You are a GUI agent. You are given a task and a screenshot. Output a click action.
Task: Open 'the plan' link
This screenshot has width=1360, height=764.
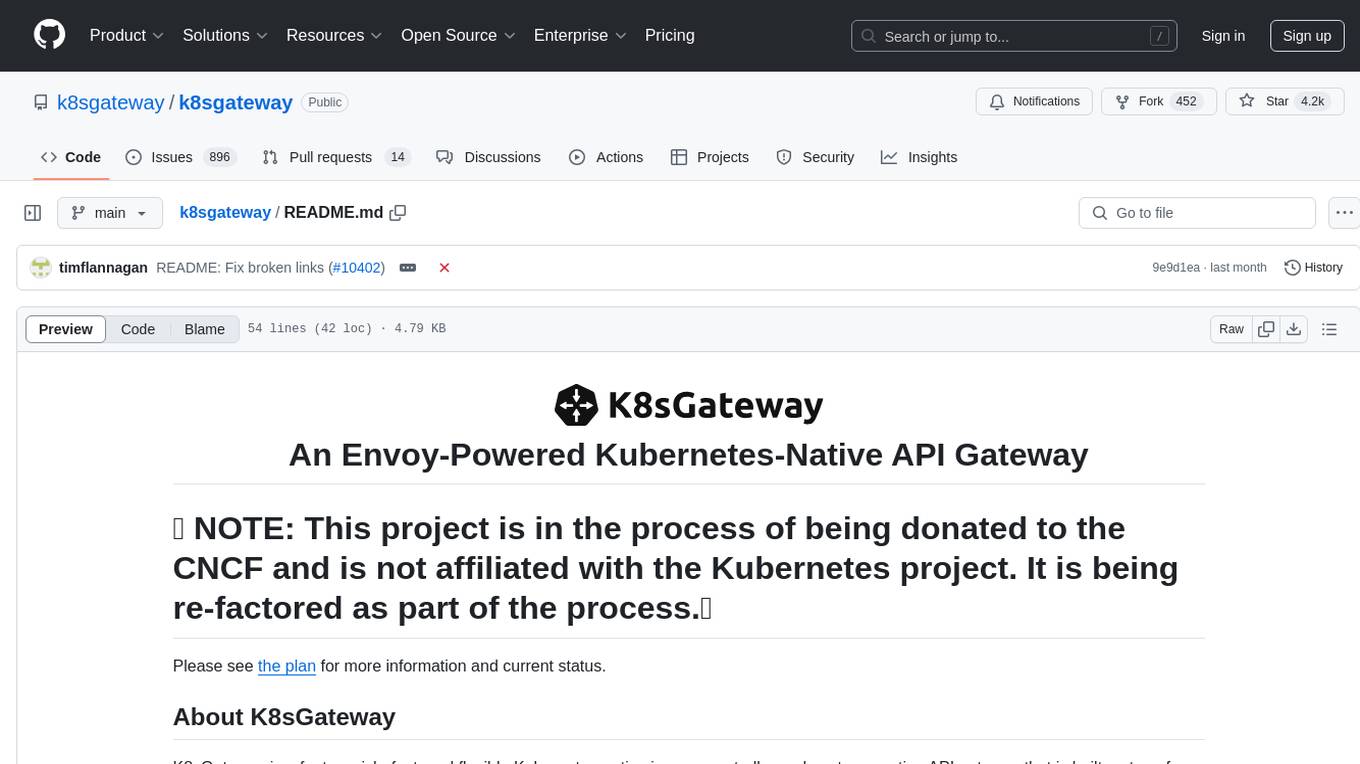[287, 666]
